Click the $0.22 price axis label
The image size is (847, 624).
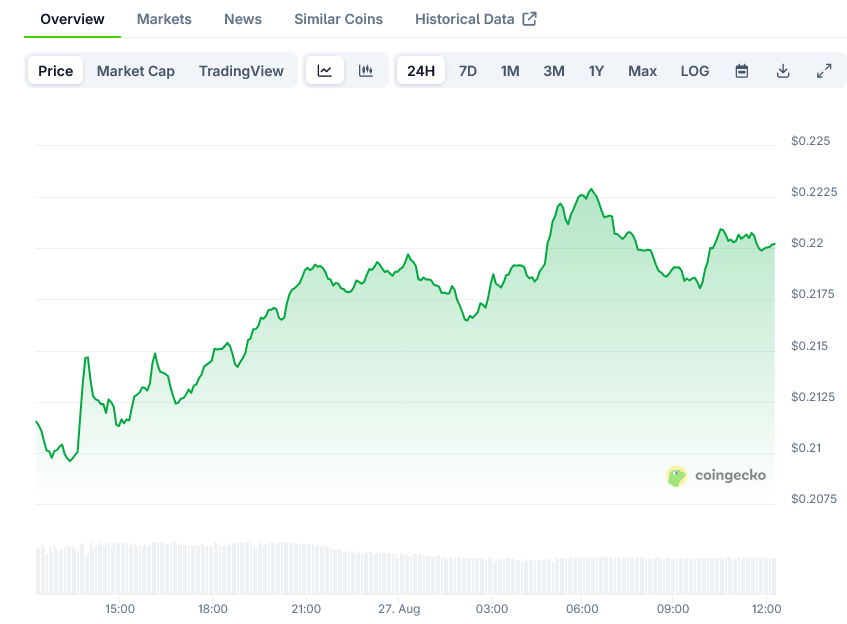807,243
